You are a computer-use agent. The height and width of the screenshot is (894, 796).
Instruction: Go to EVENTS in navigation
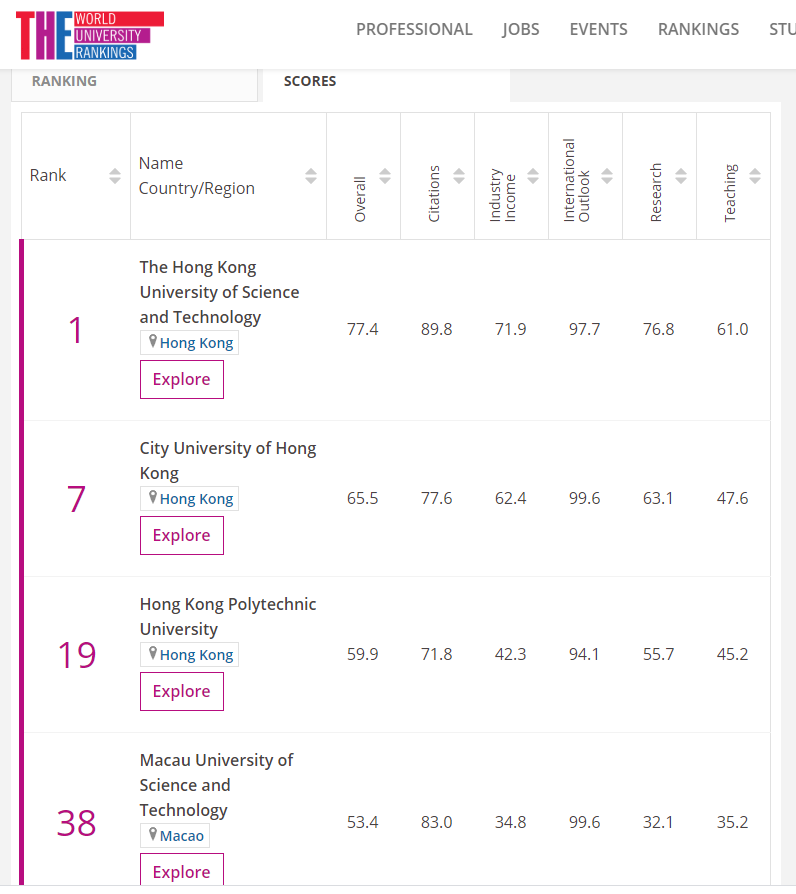(x=598, y=29)
